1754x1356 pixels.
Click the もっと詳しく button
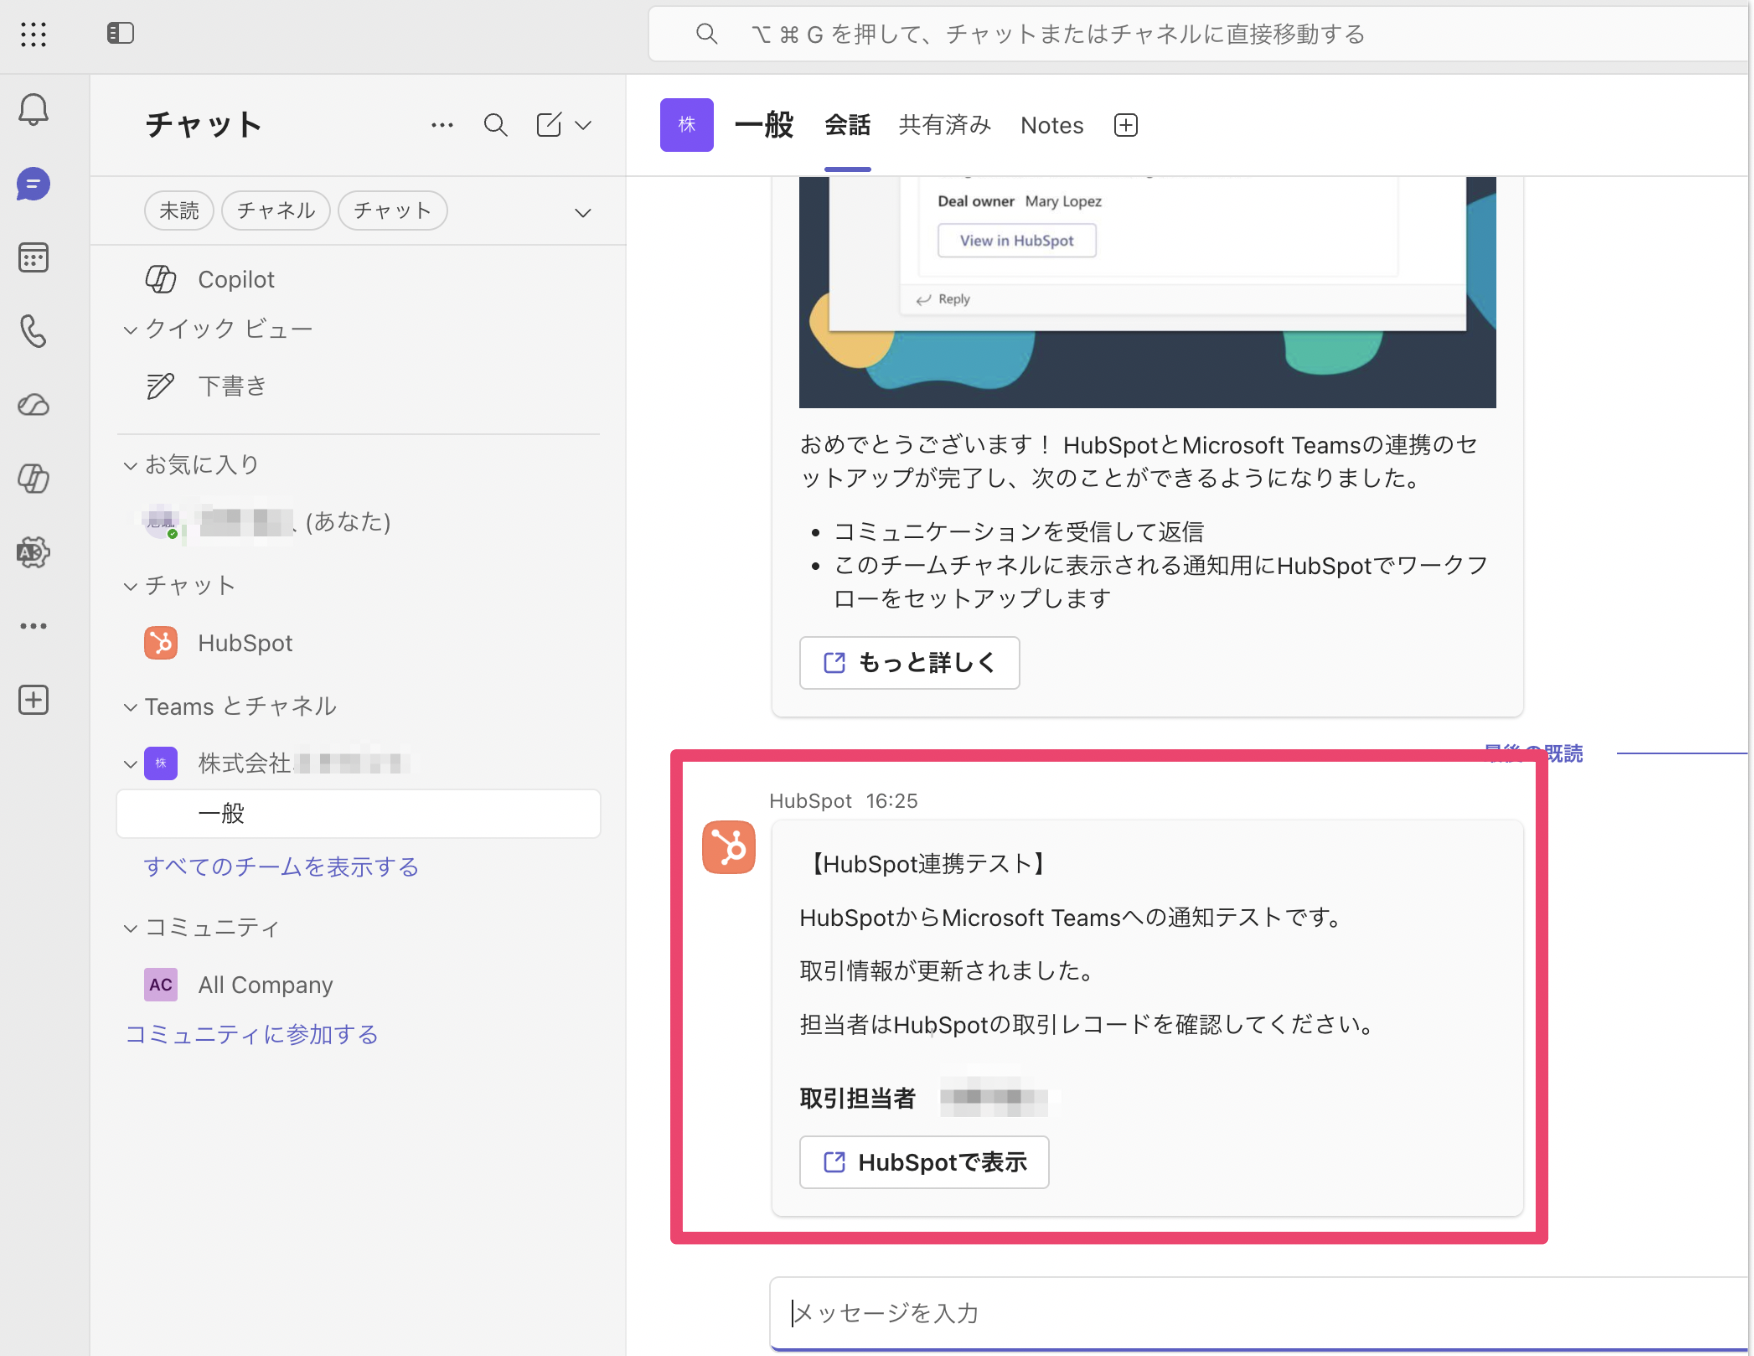point(909,663)
